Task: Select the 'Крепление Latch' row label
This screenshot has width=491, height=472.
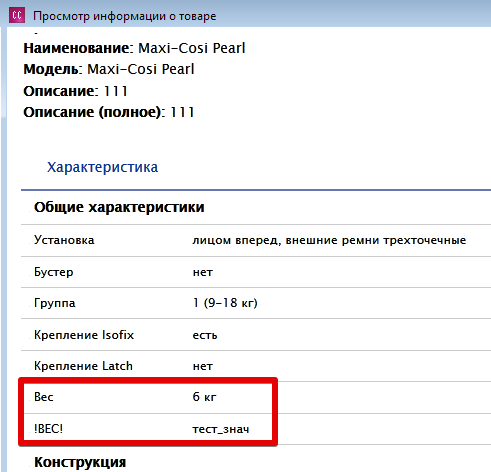Action: (x=83, y=366)
